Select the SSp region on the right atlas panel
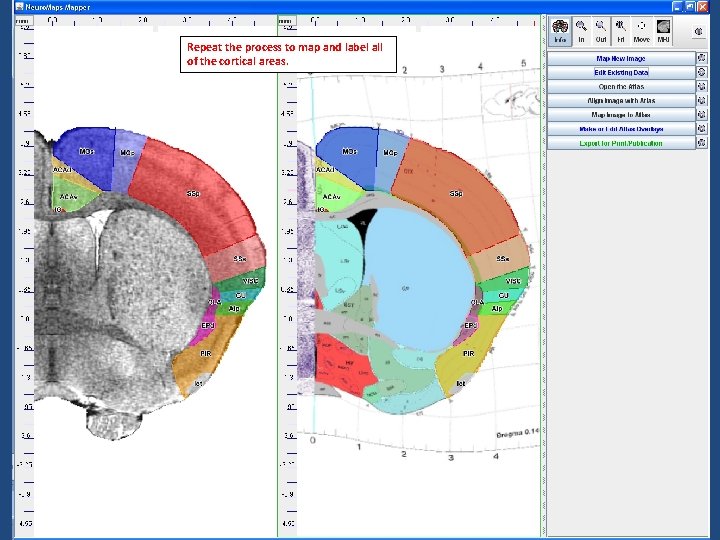This screenshot has height=540, width=720. click(456, 194)
